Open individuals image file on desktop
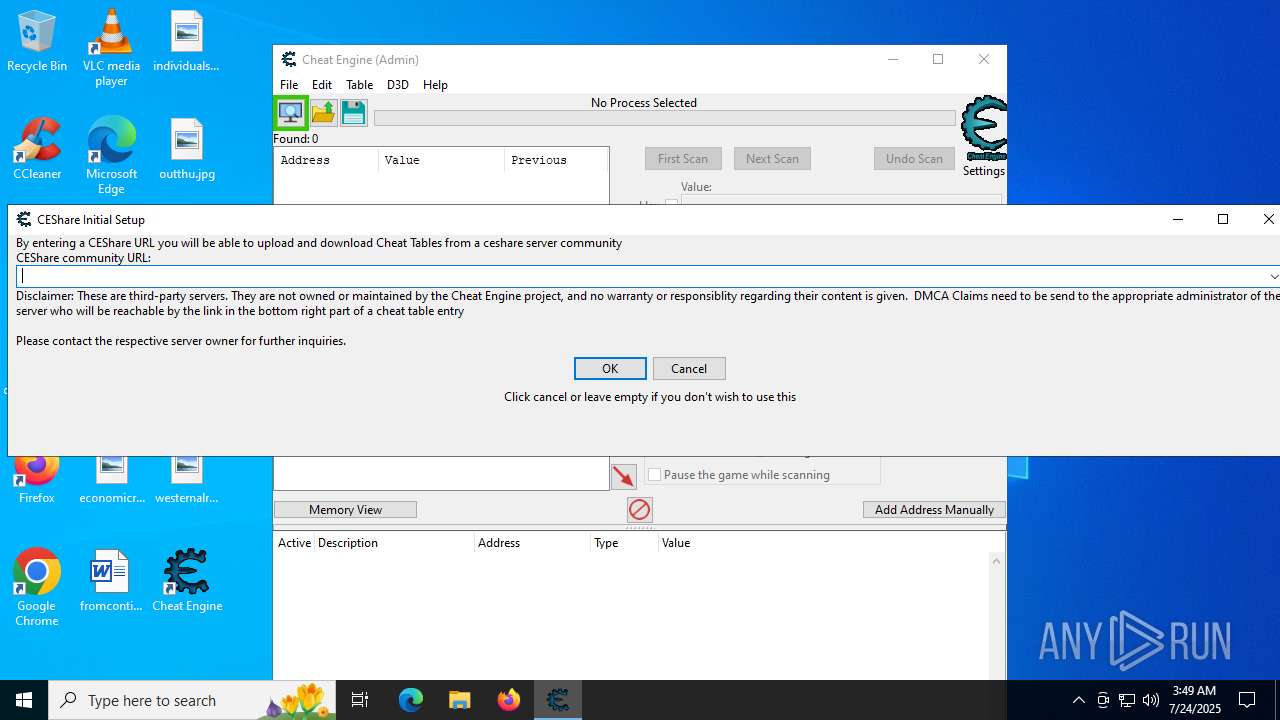This screenshot has width=1280, height=720. [186, 42]
